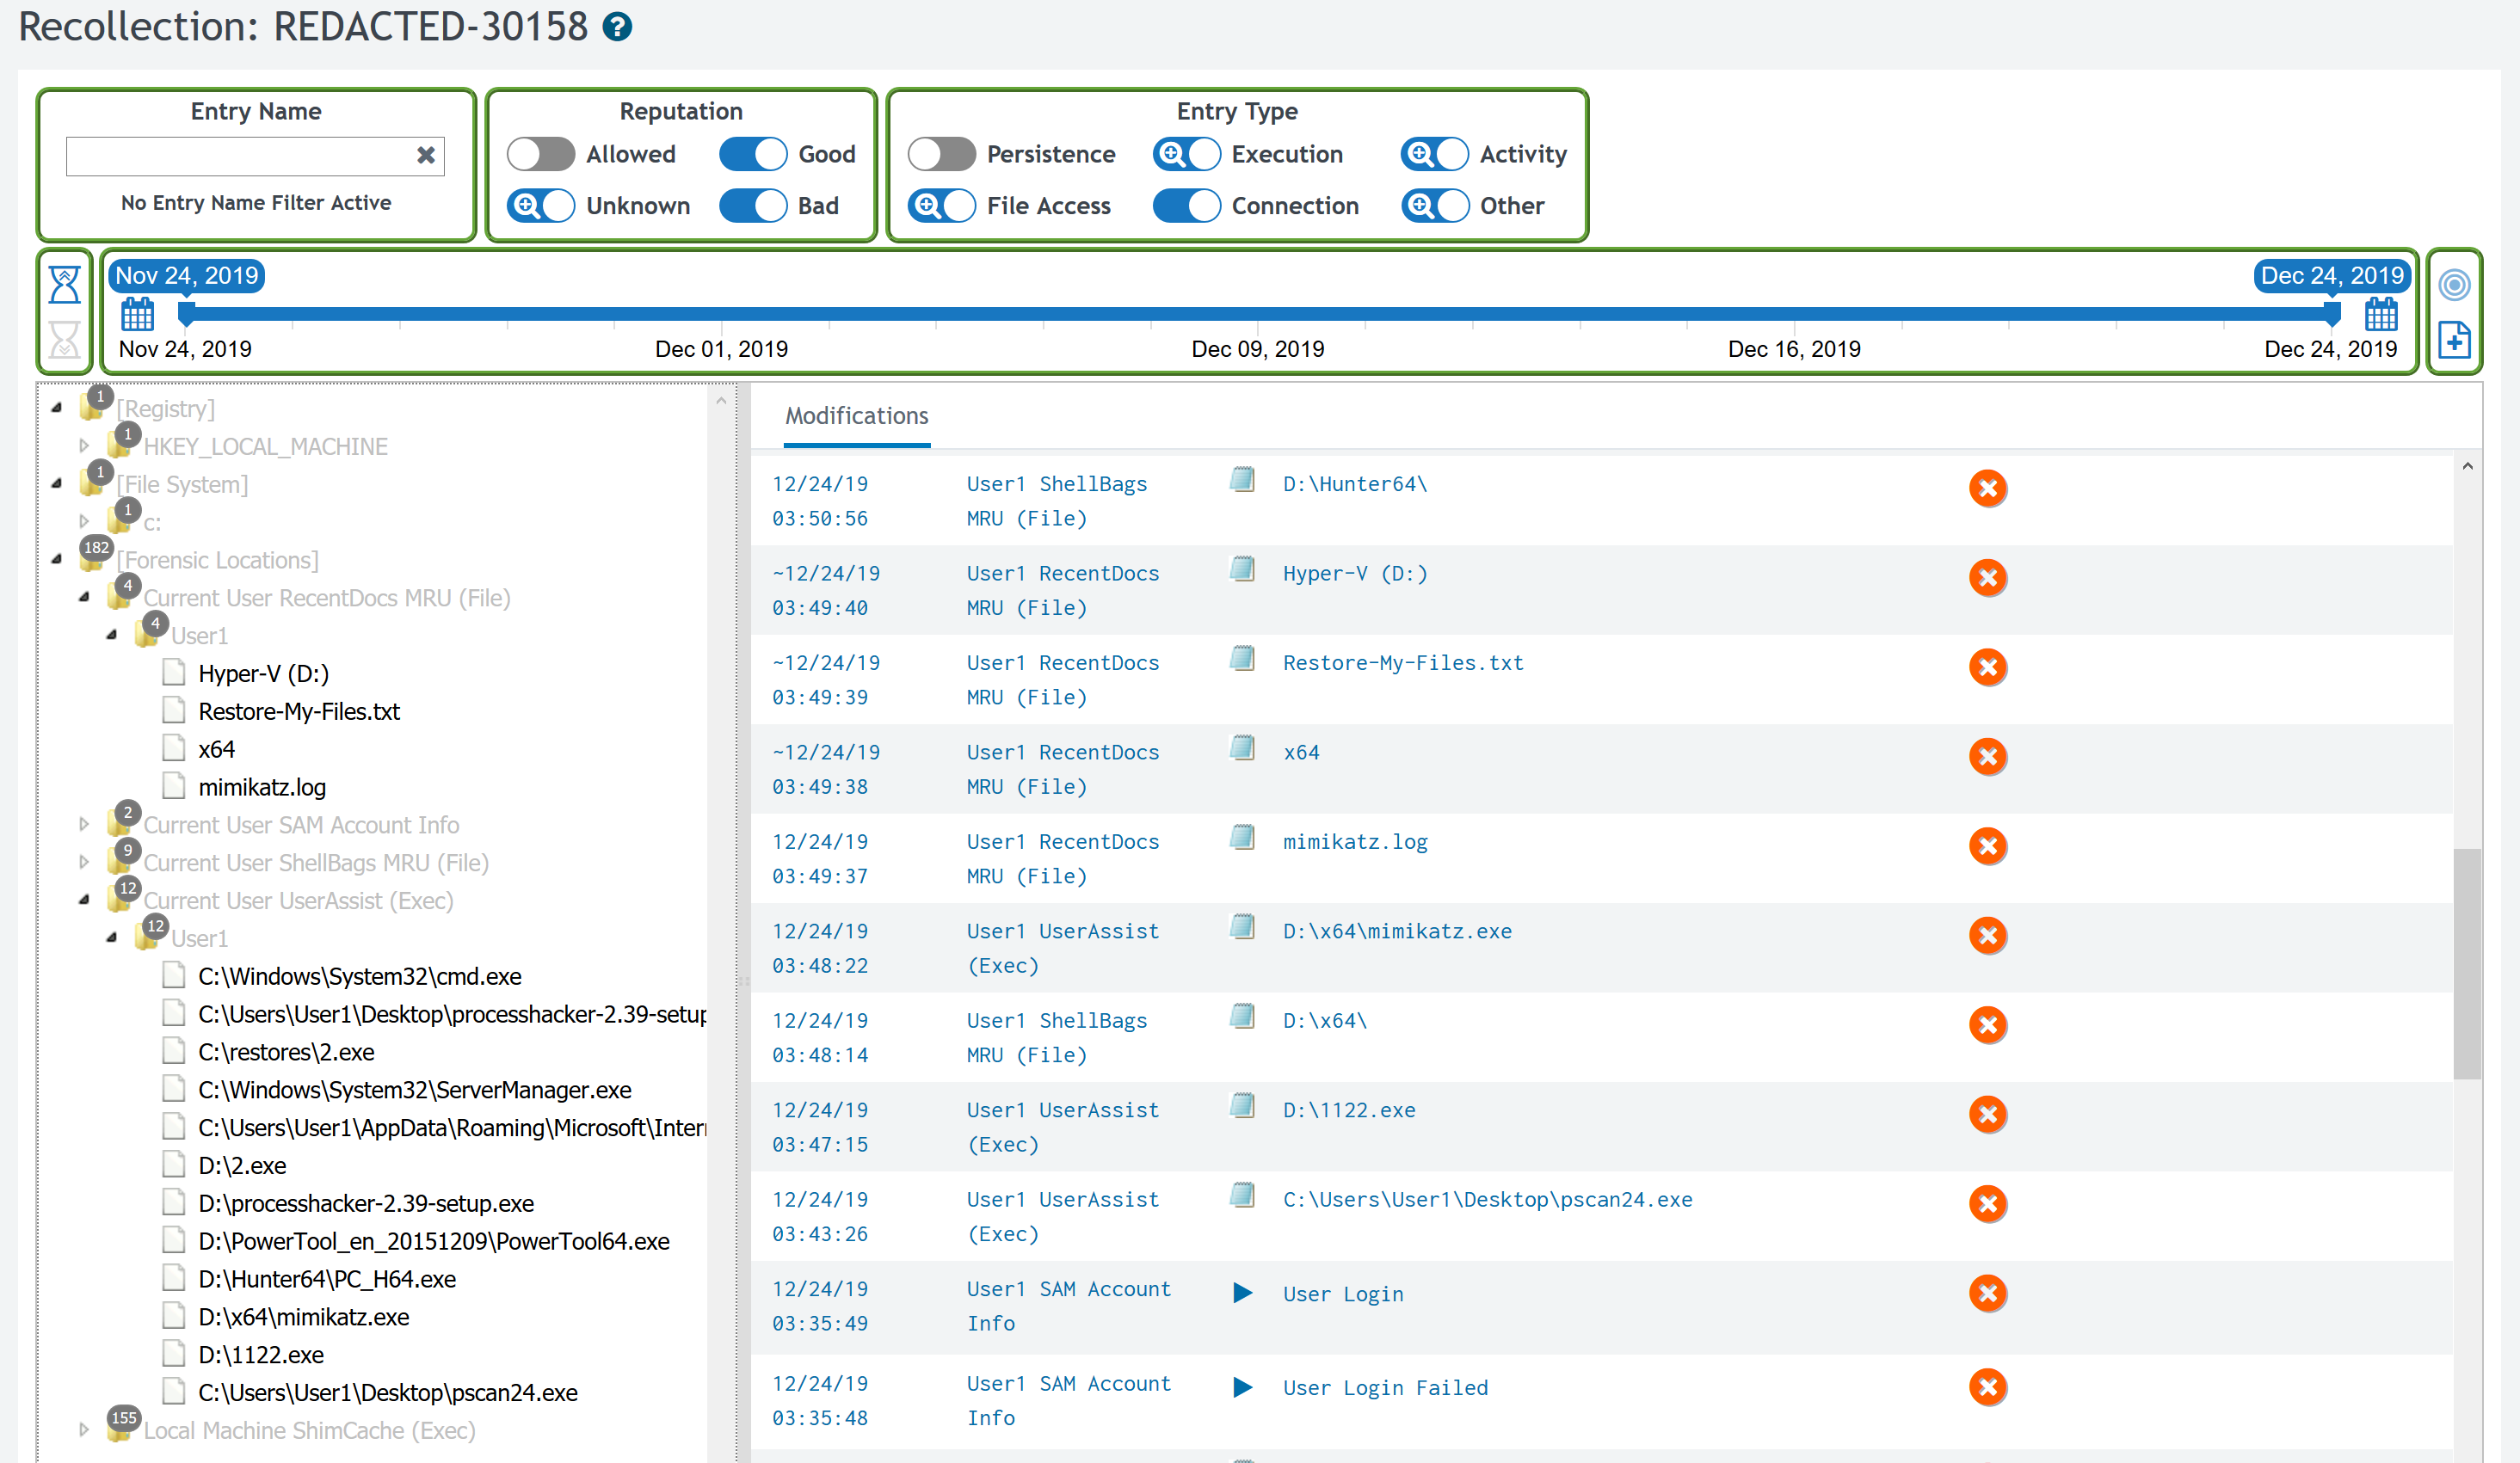This screenshot has height=1463, width=2520.
Task: Select D:\Hunter64\PC_H64.exe in the tree
Action: click(327, 1280)
